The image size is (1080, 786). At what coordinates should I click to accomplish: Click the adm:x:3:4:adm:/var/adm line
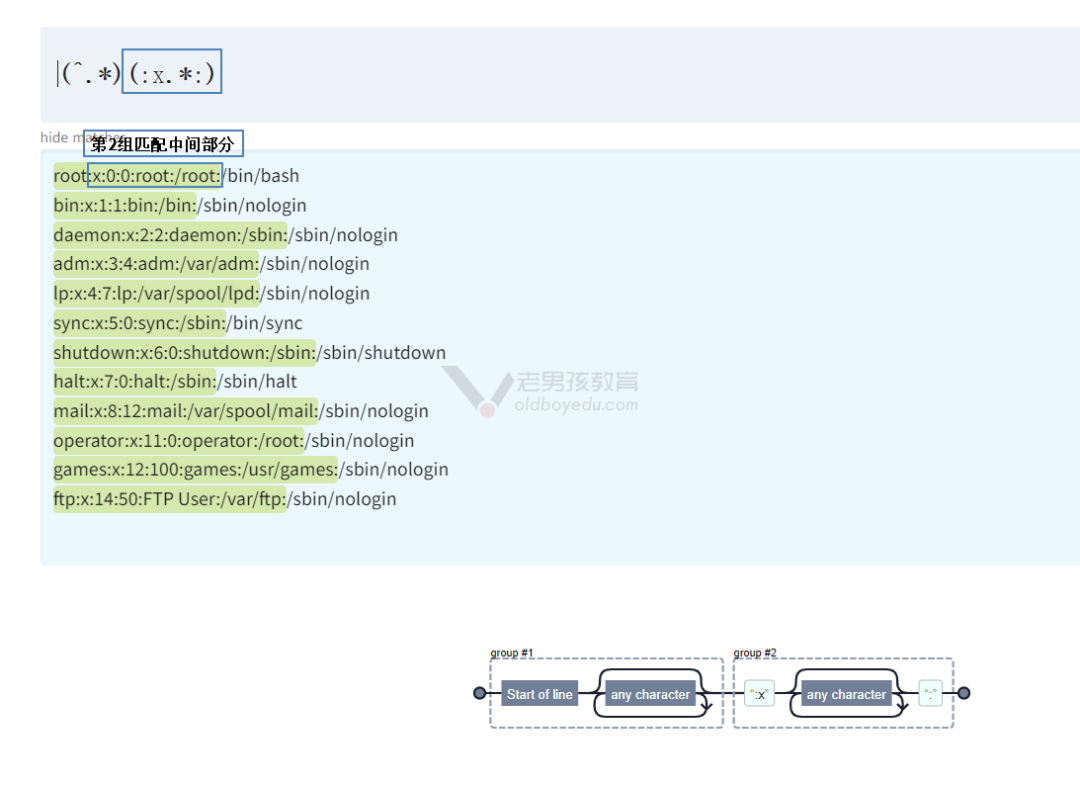pos(211,264)
